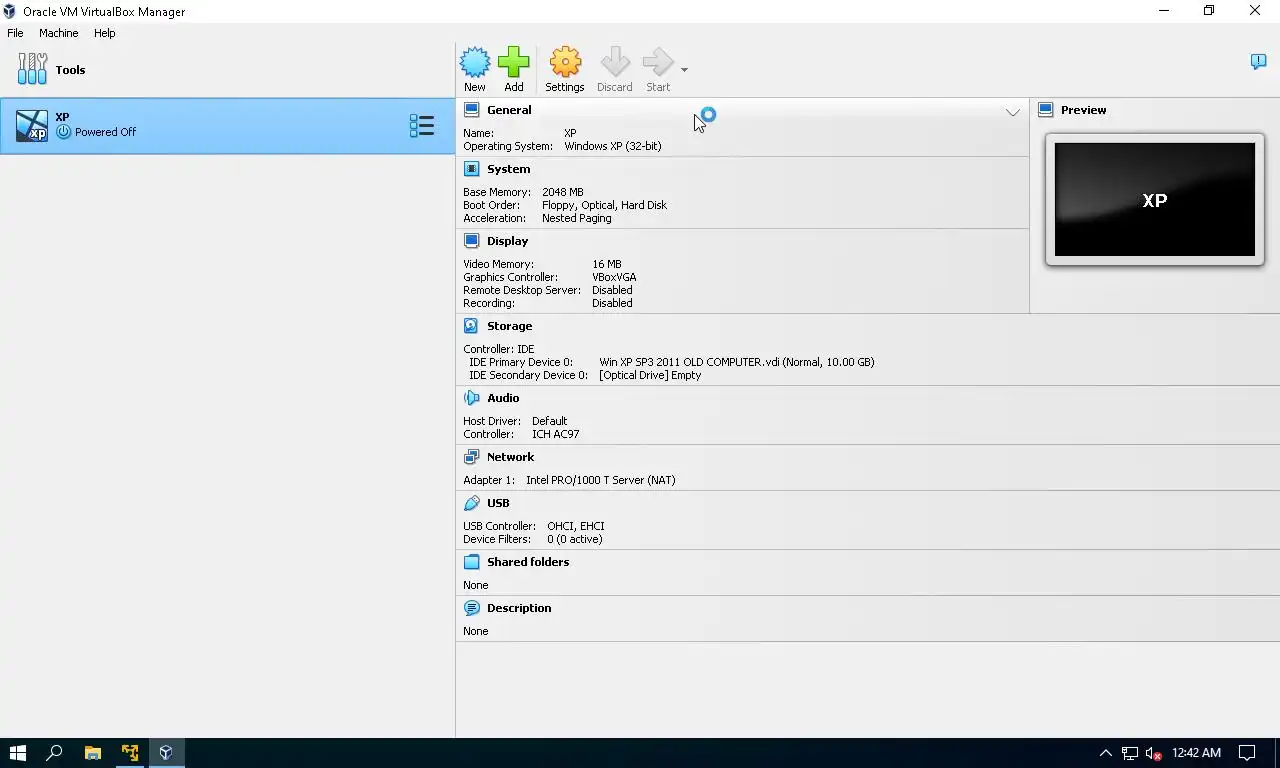Image resolution: width=1280 pixels, height=768 pixels.
Task: Open the Storage settings heading link
Action: tap(509, 326)
